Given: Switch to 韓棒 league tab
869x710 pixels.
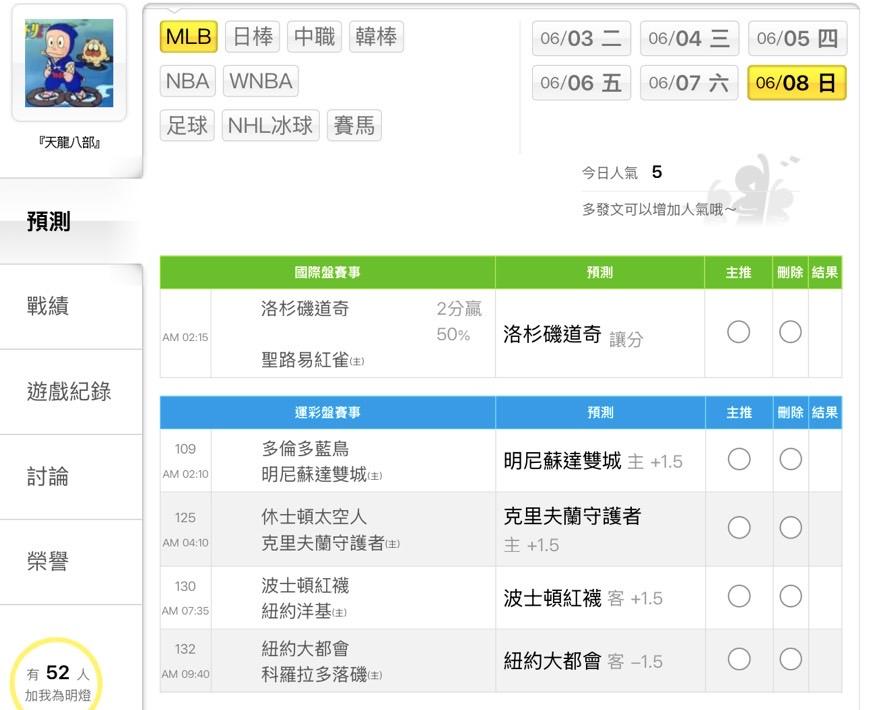Looking at the screenshot, I should (x=376, y=37).
